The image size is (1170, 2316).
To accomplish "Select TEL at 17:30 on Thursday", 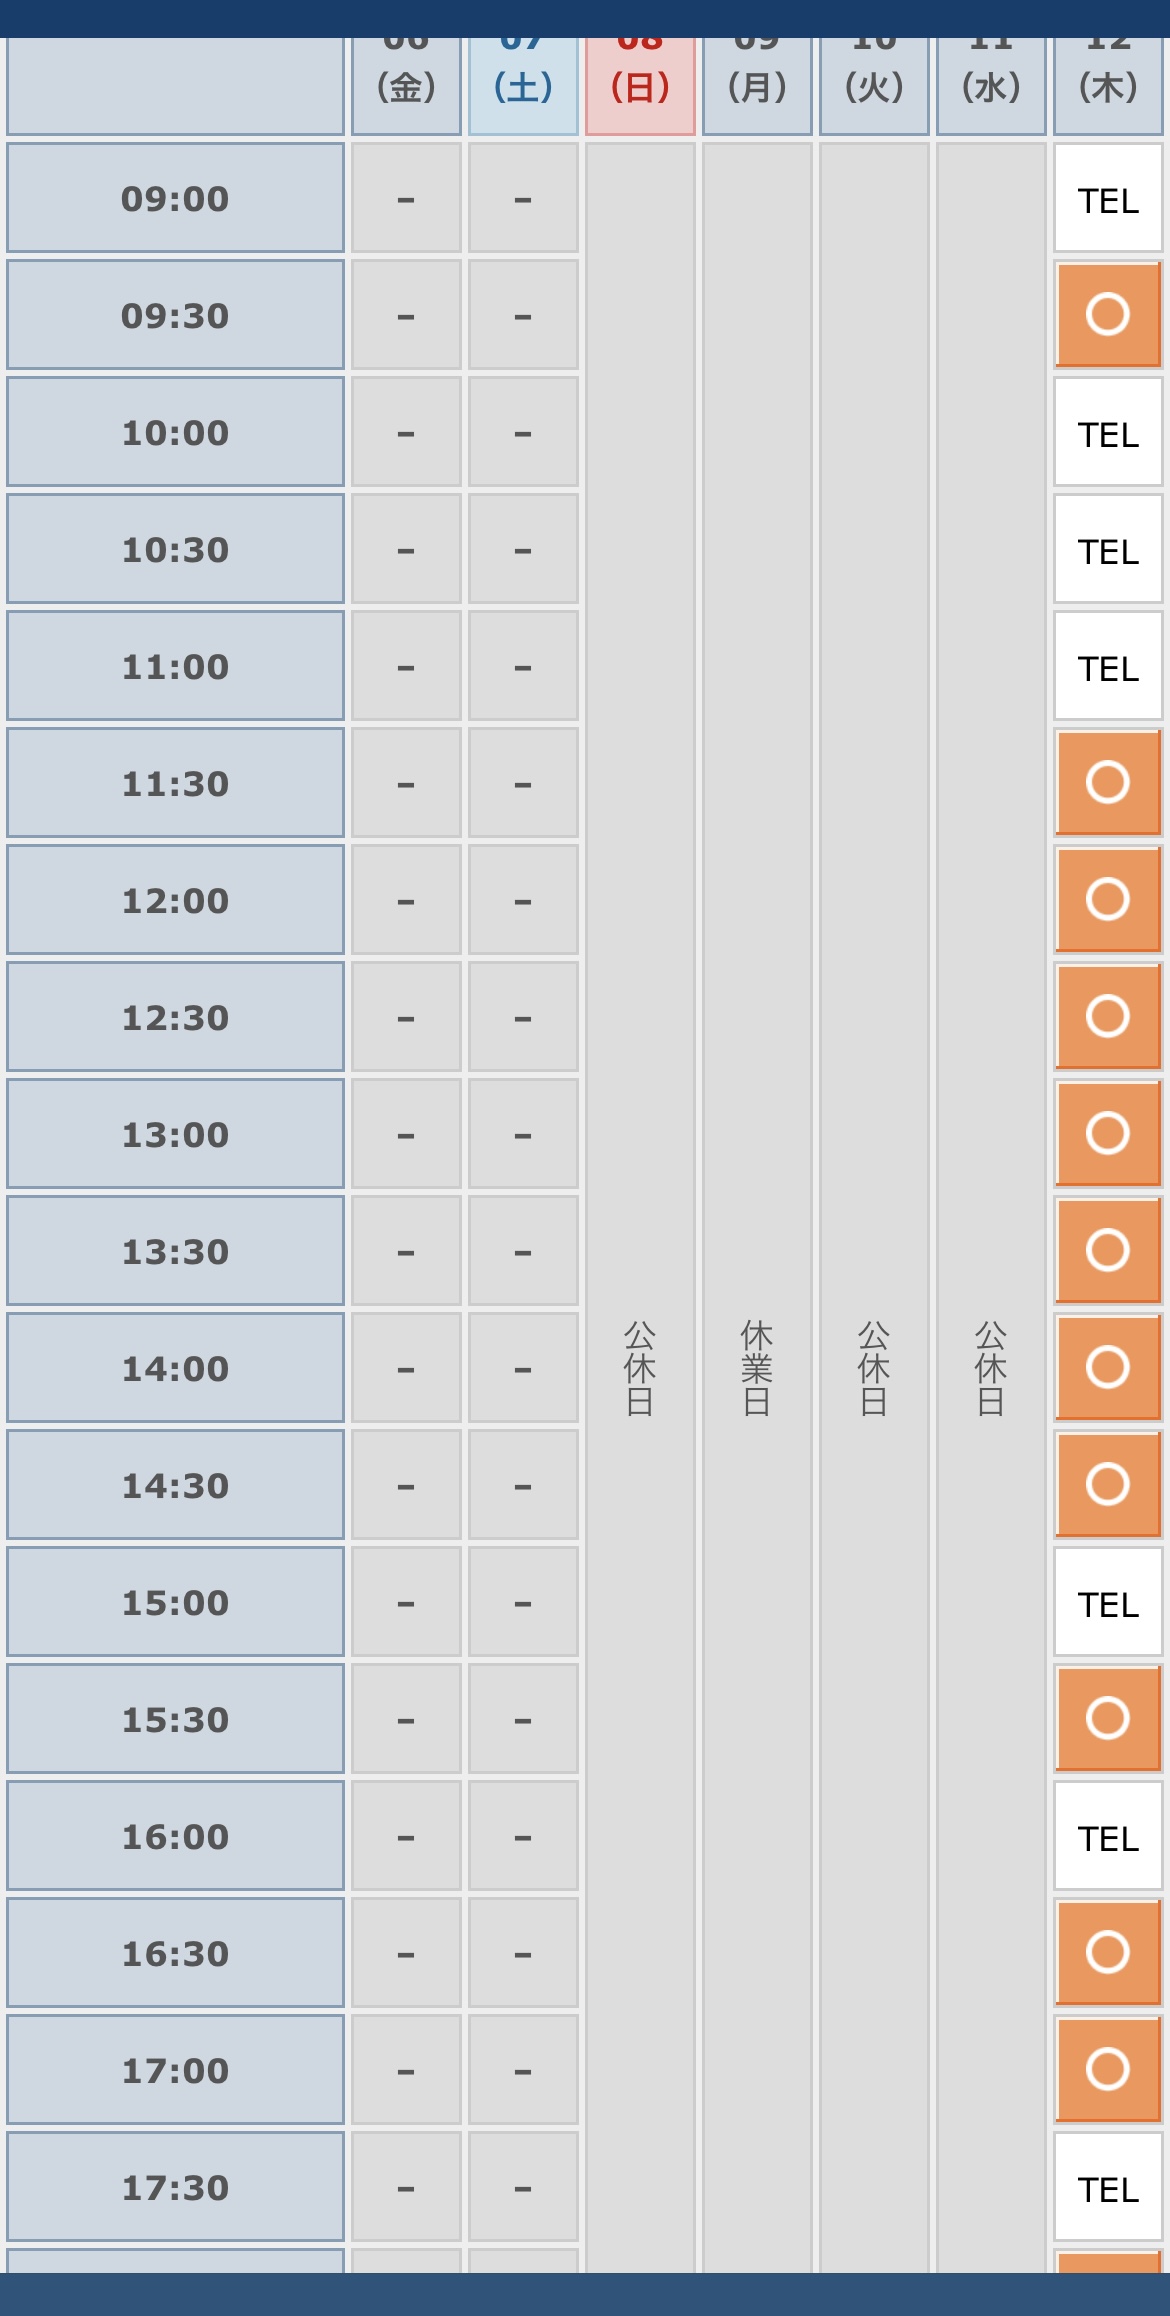I will tap(1108, 2188).
